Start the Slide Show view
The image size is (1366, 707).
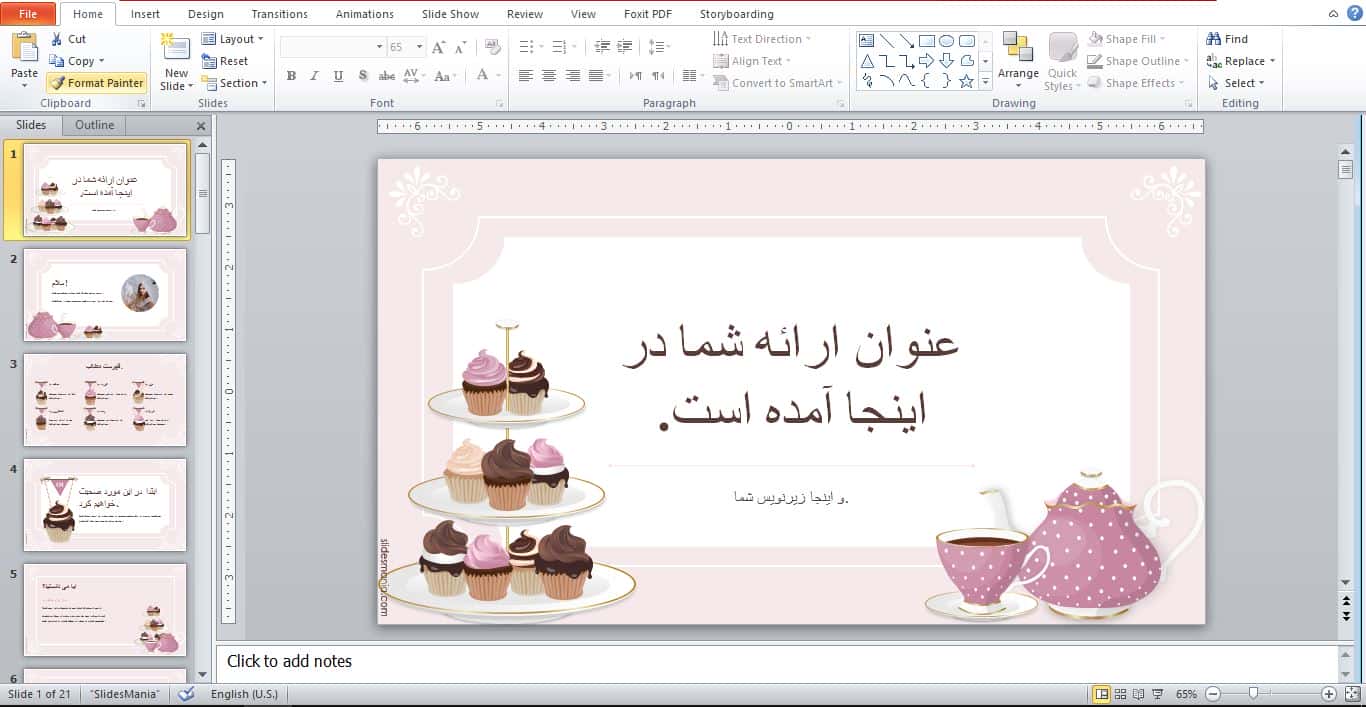[1158, 694]
